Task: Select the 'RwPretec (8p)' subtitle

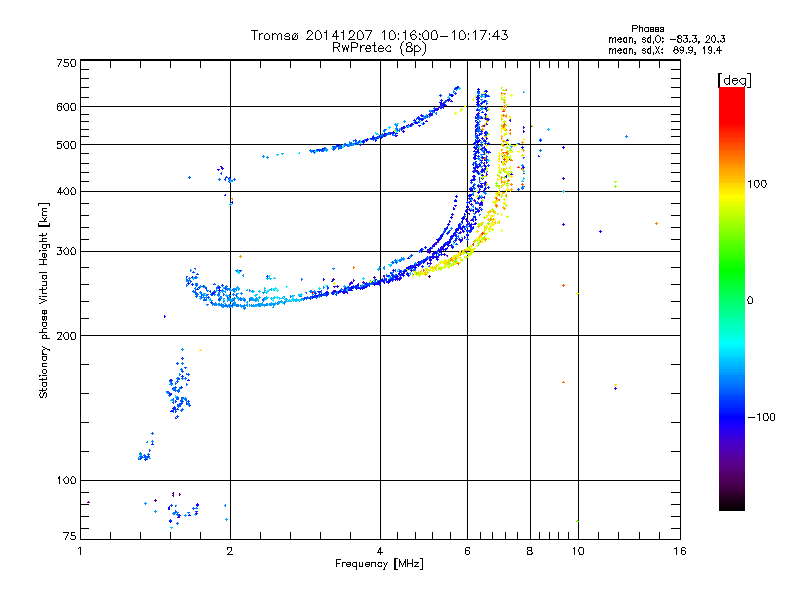Action: click(x=379, y=48)
